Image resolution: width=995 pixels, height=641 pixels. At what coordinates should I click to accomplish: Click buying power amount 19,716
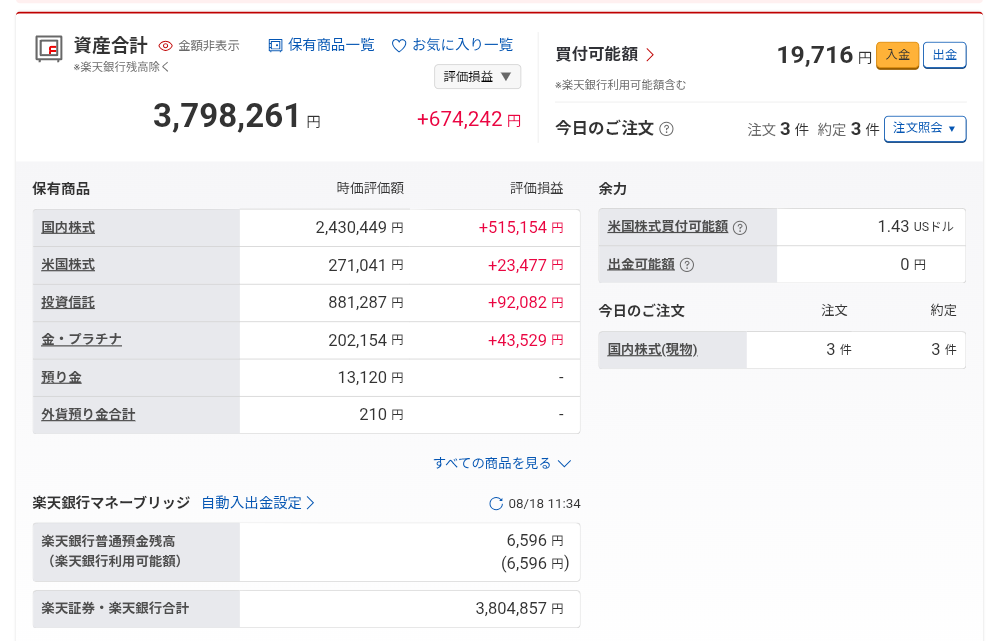click(x=815, y=55)
